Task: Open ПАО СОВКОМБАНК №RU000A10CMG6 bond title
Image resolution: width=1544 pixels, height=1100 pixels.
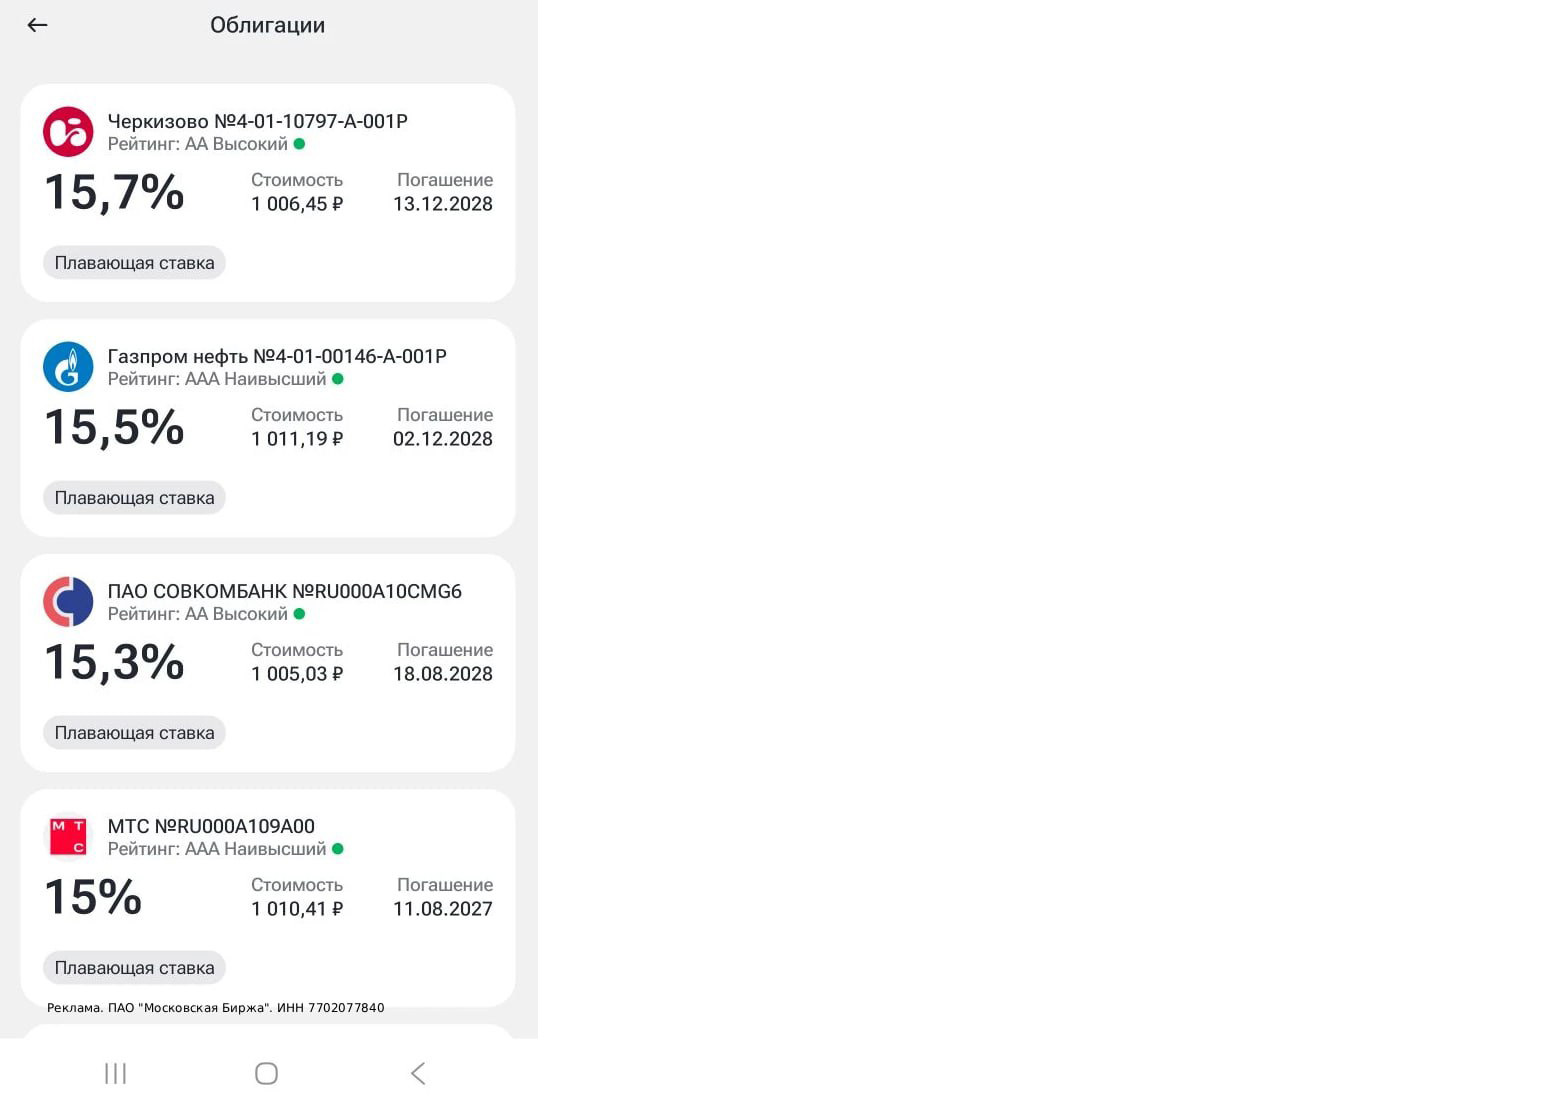Action: 285,591
